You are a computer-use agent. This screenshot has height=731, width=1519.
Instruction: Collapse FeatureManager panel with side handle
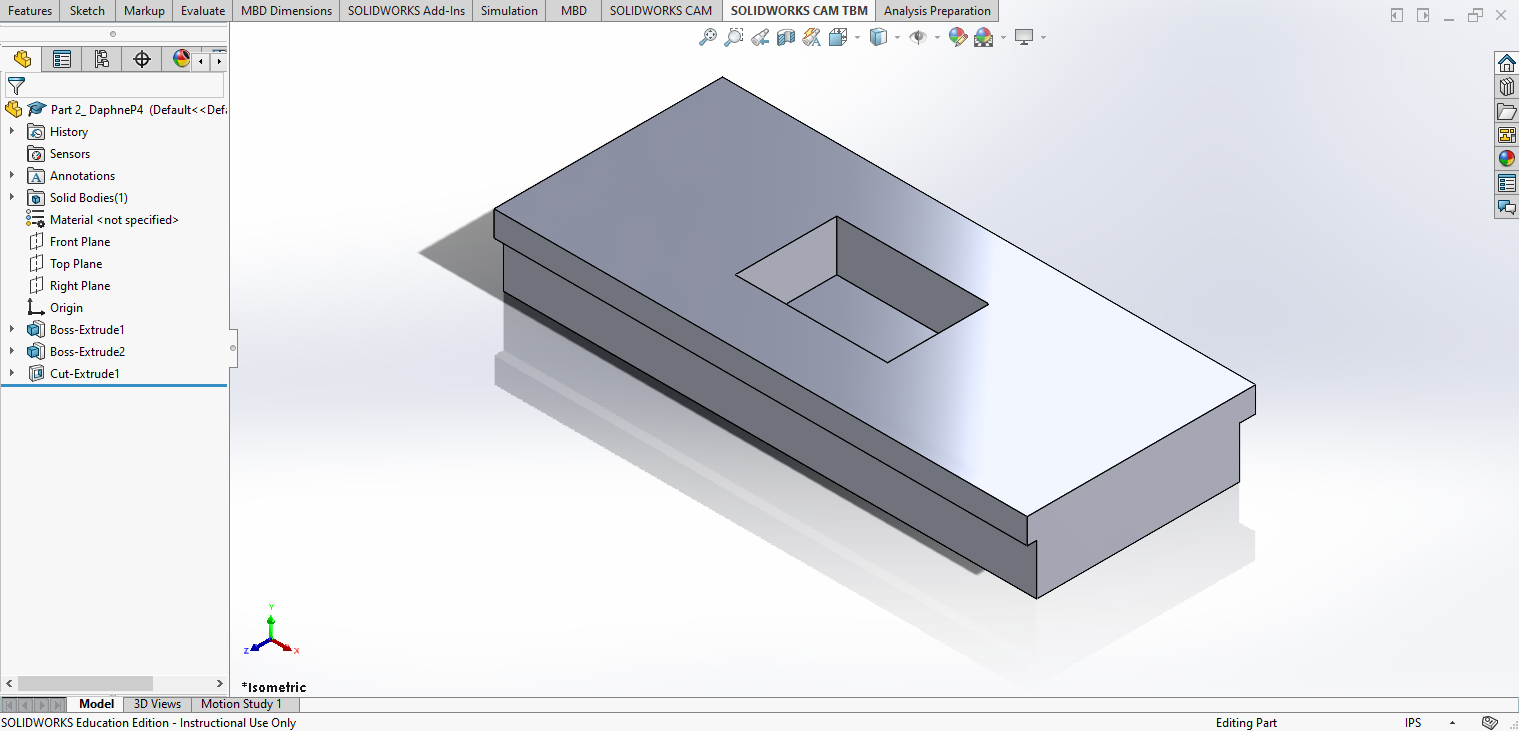[x=233, y=348]
